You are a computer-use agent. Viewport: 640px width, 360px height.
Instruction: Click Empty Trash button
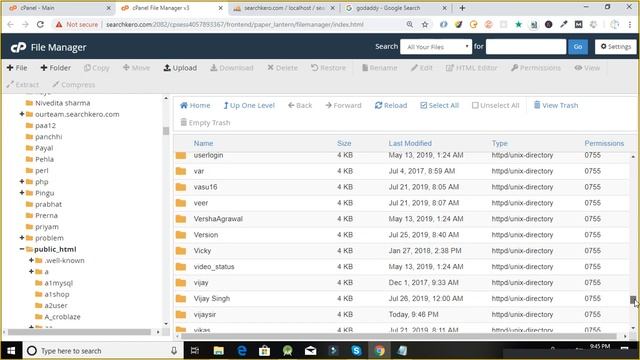tap(205, 122)
